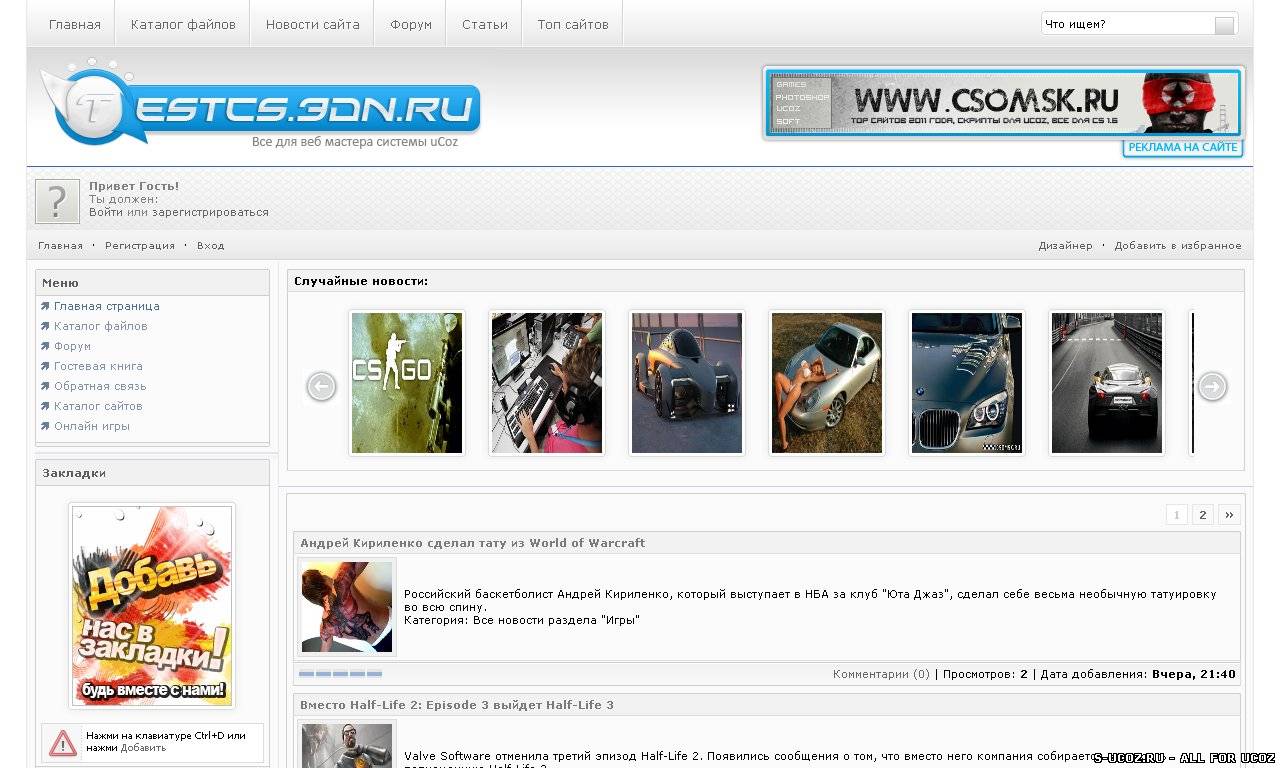Open the Каталог файлов top menu
Image resolution: width=1280 pixels, height=768 pixels.
[183, 24]
